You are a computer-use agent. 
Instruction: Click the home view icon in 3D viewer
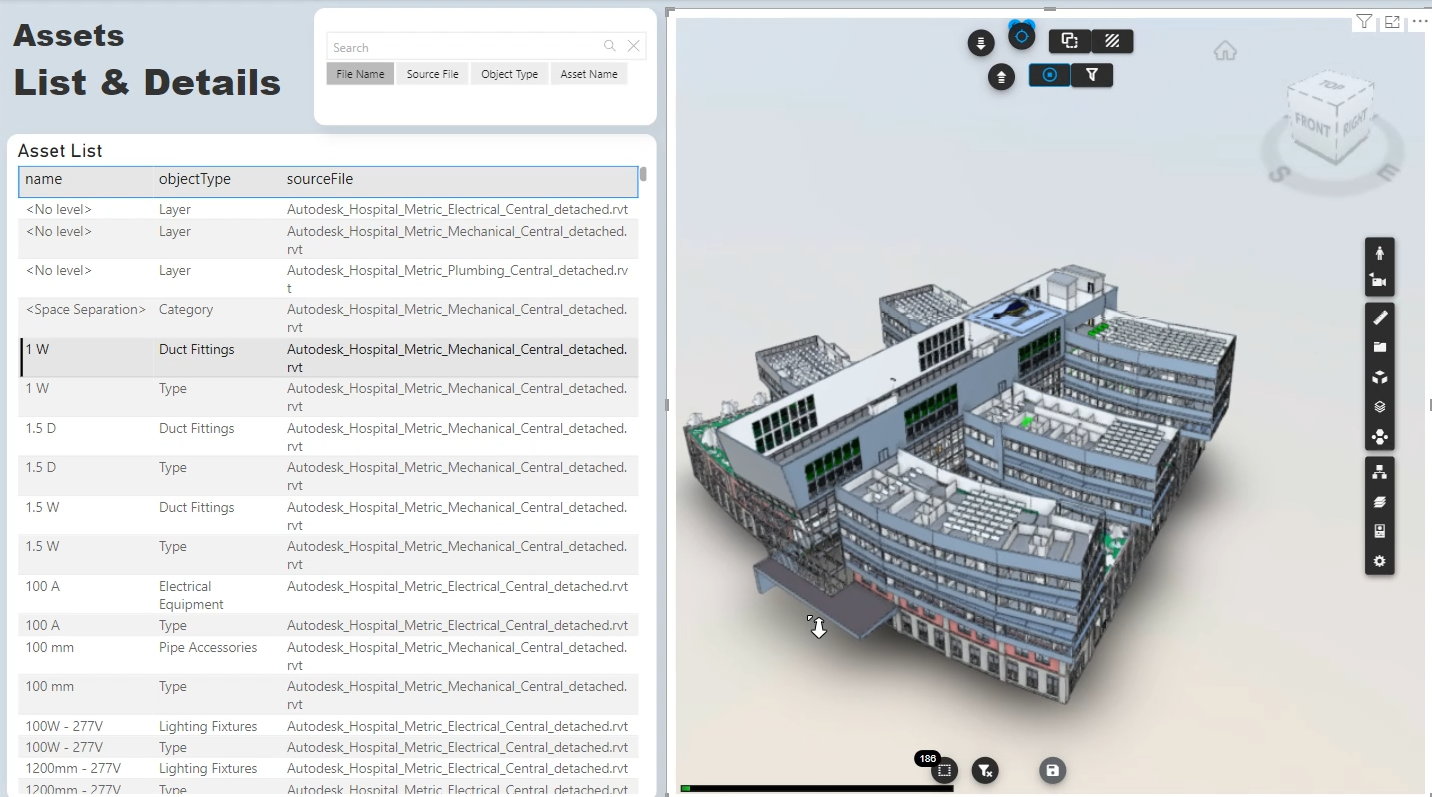[1225, 51]
